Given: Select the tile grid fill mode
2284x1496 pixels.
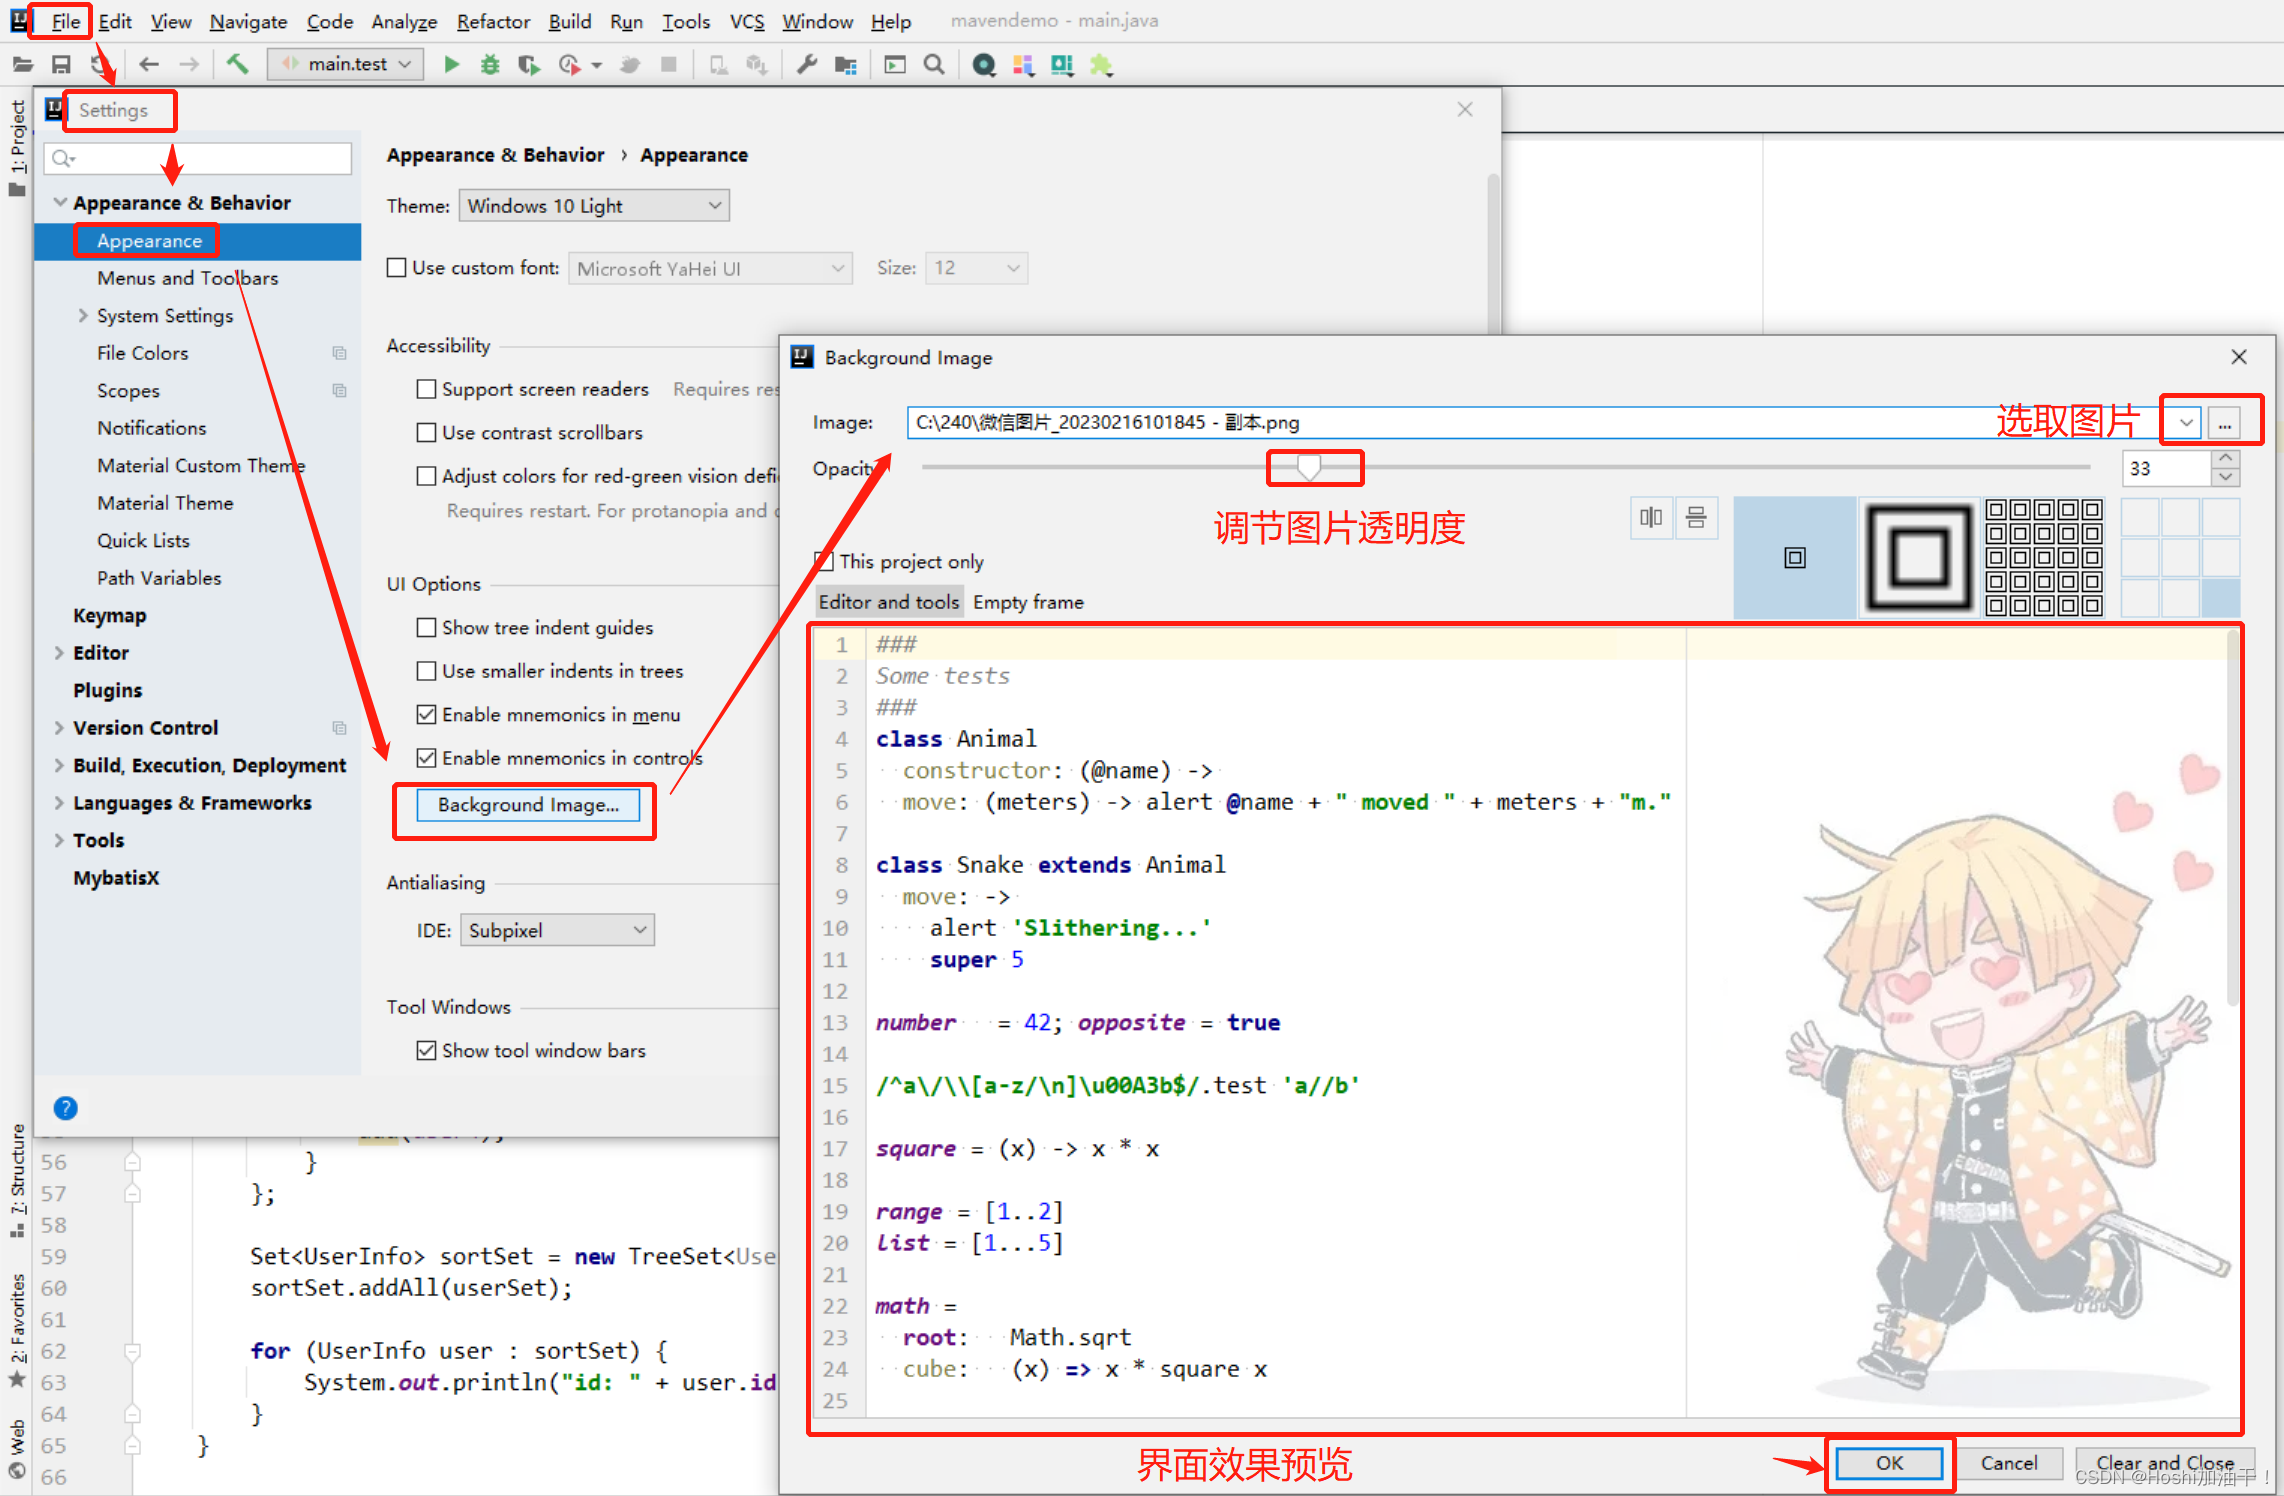Looking at the screenshot, I should (x=2044, y=558).
